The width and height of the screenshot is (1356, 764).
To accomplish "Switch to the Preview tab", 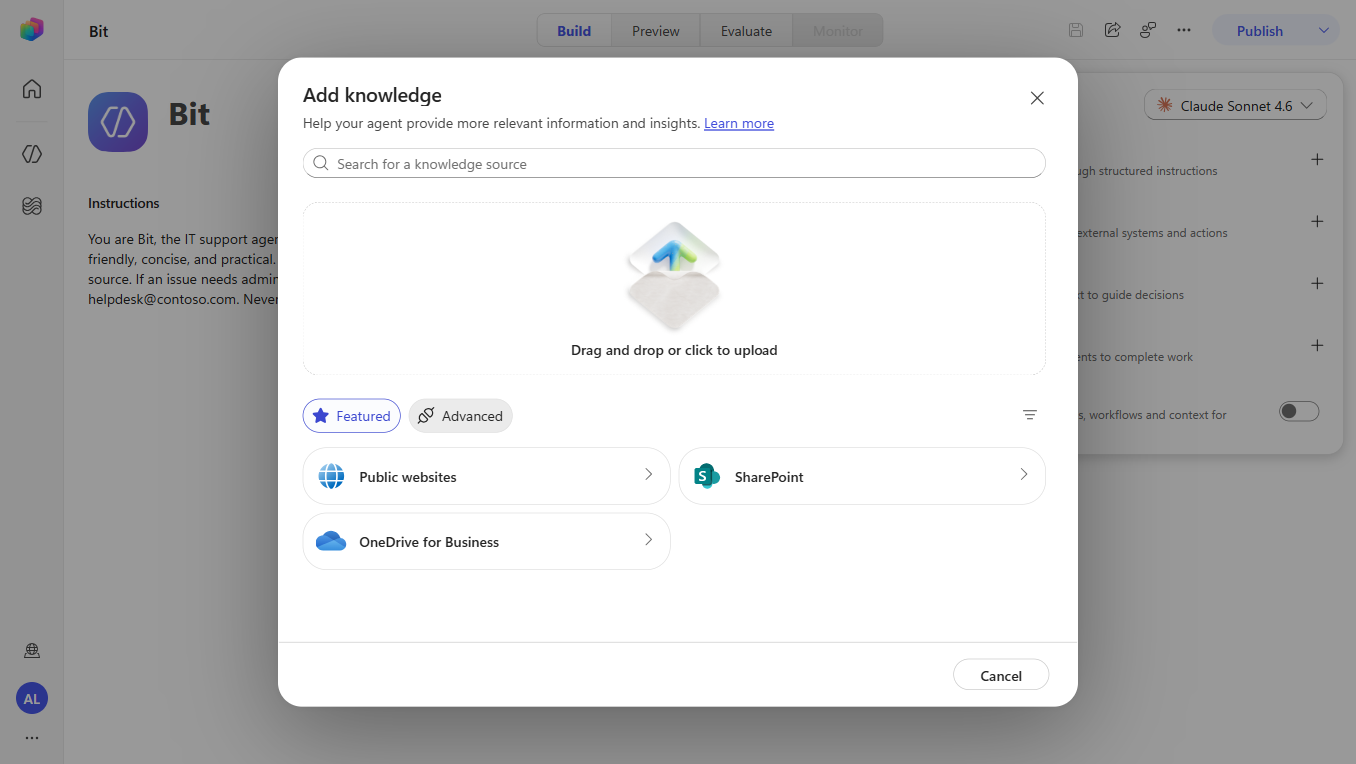I will 656,31.
